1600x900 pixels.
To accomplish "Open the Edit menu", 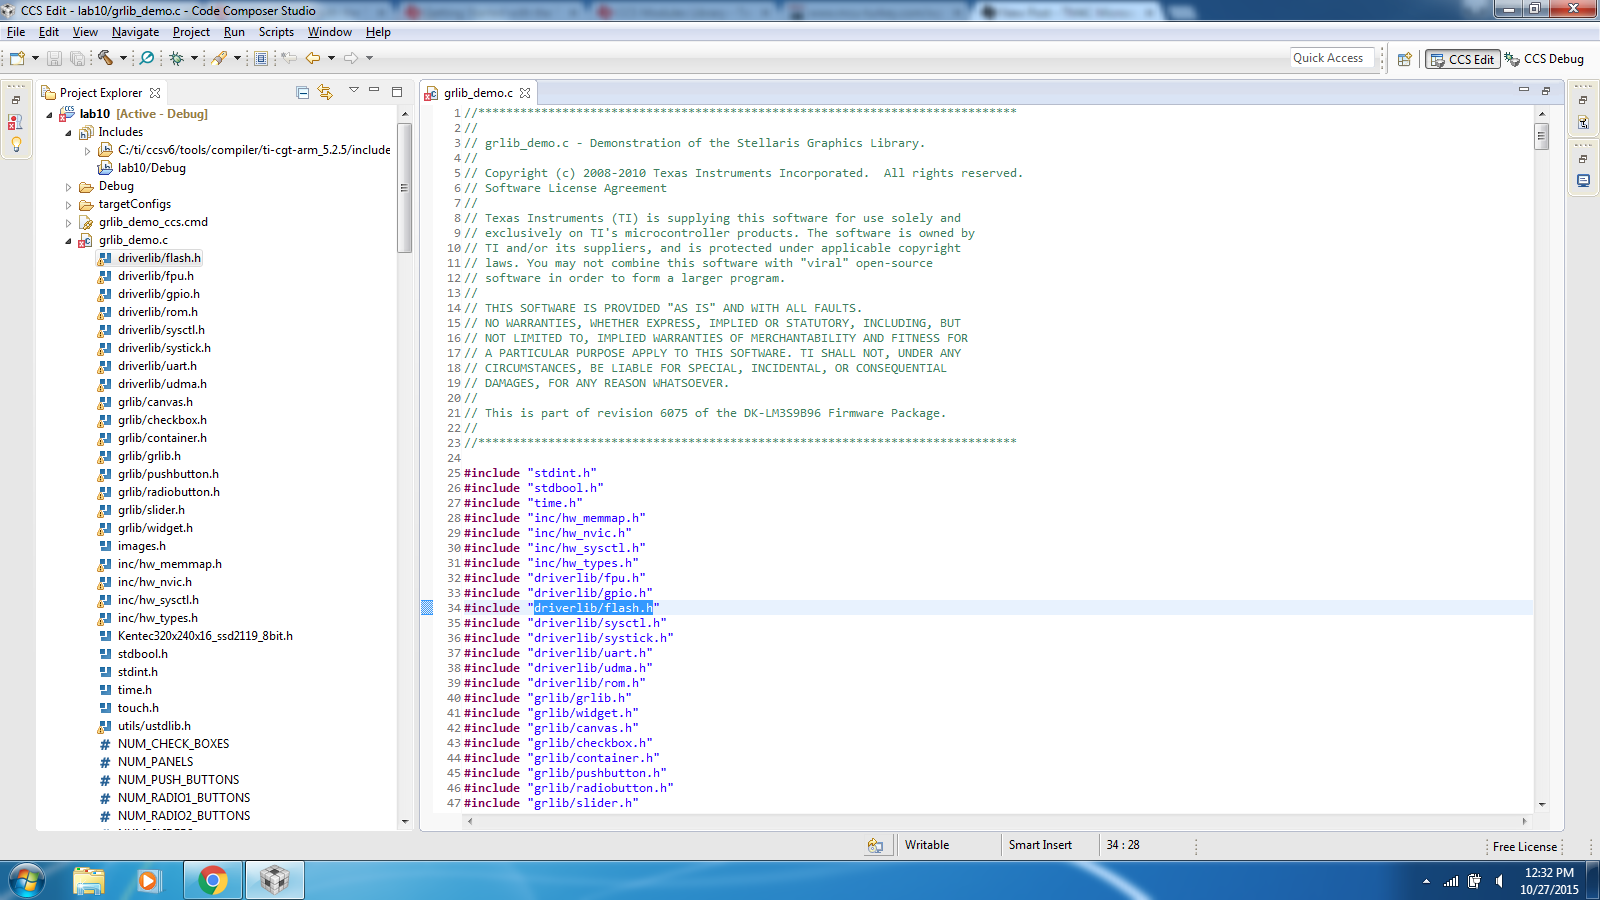I will click(49, 32).
